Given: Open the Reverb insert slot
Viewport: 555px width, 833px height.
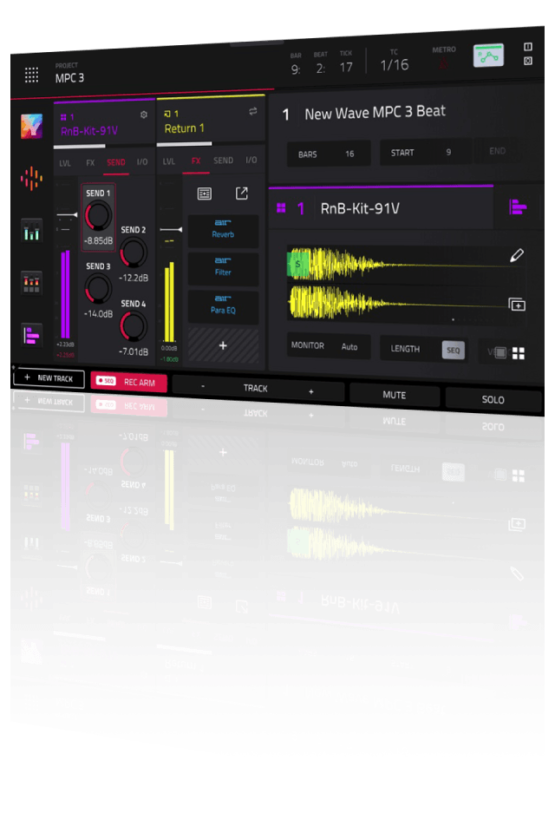Looking at the screenshot, I should point(223,230).
